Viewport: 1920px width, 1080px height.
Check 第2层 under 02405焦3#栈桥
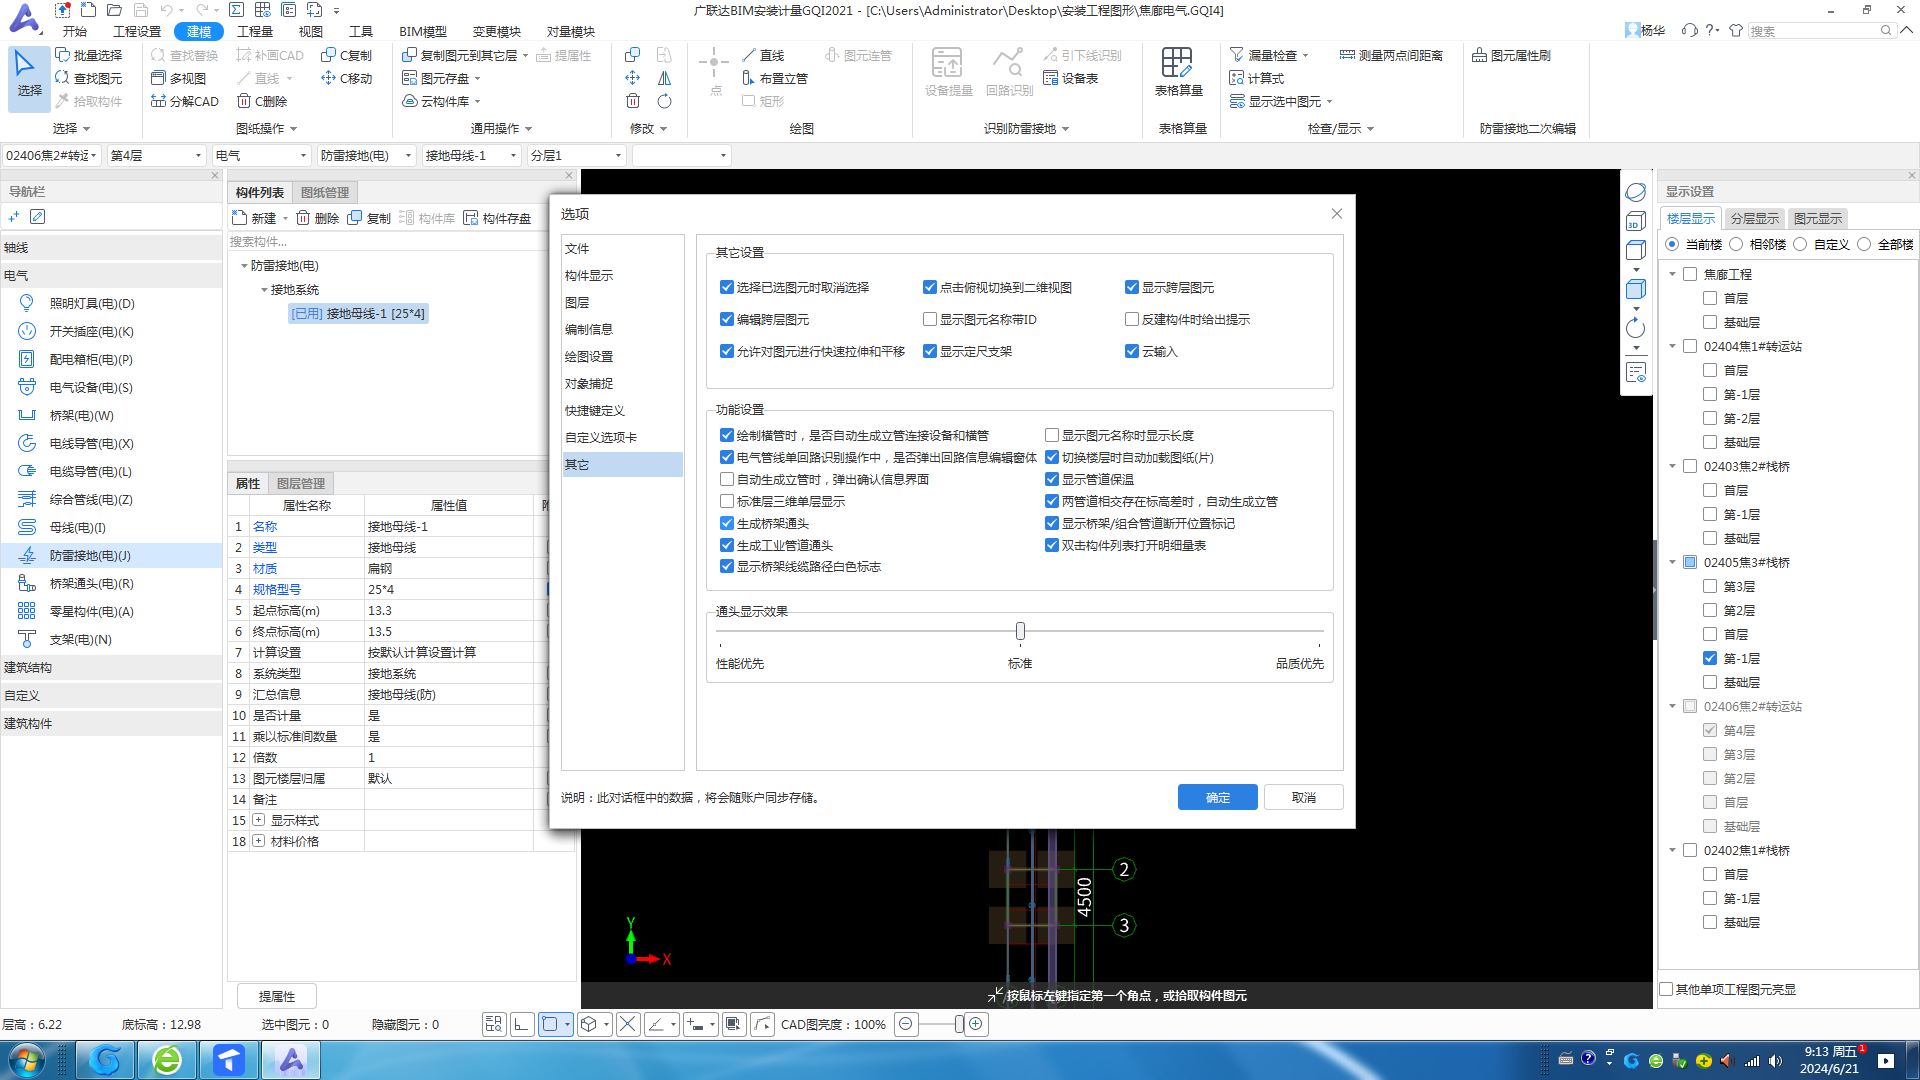click(x=1710, y=610)
